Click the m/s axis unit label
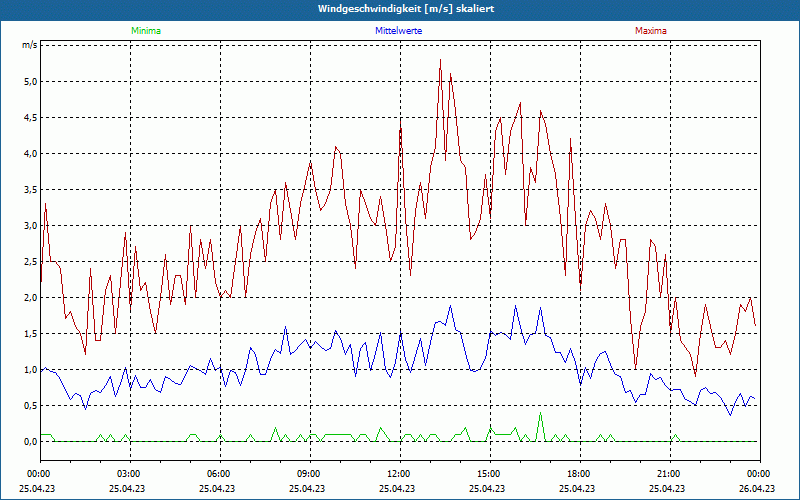Viewport: 800px width, 500px height. 30,45
